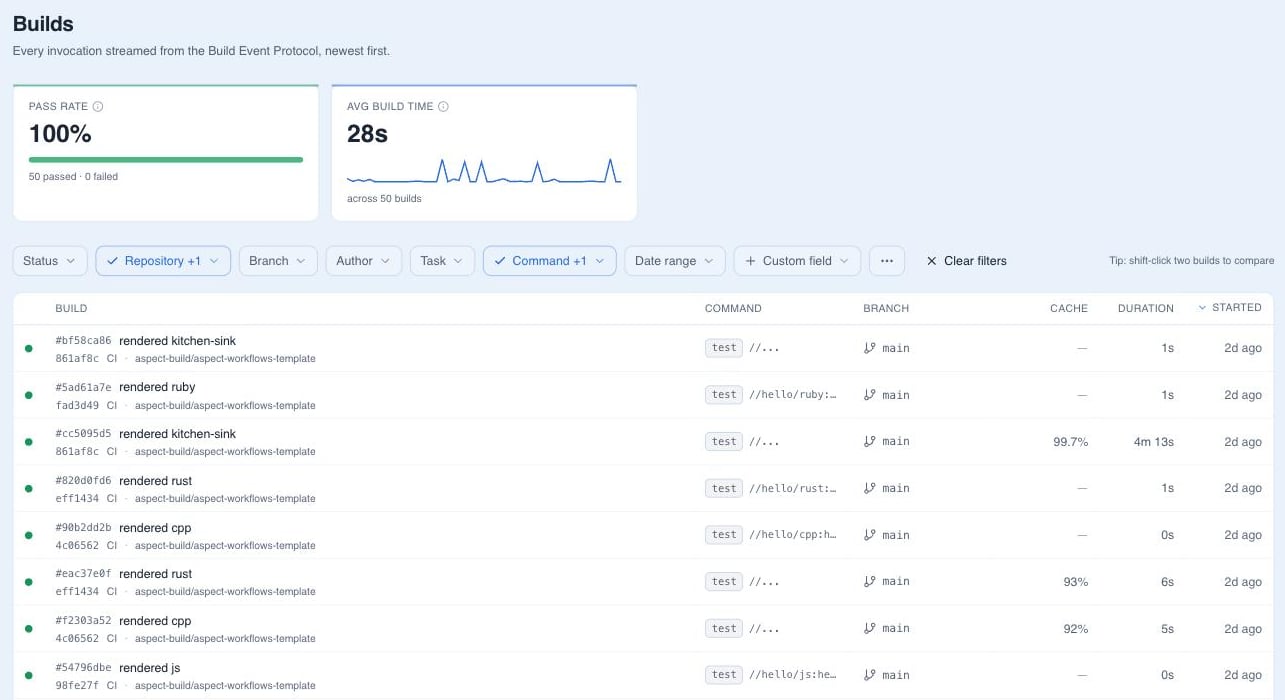Click the 92% cache value

[x=1076, y=629]
